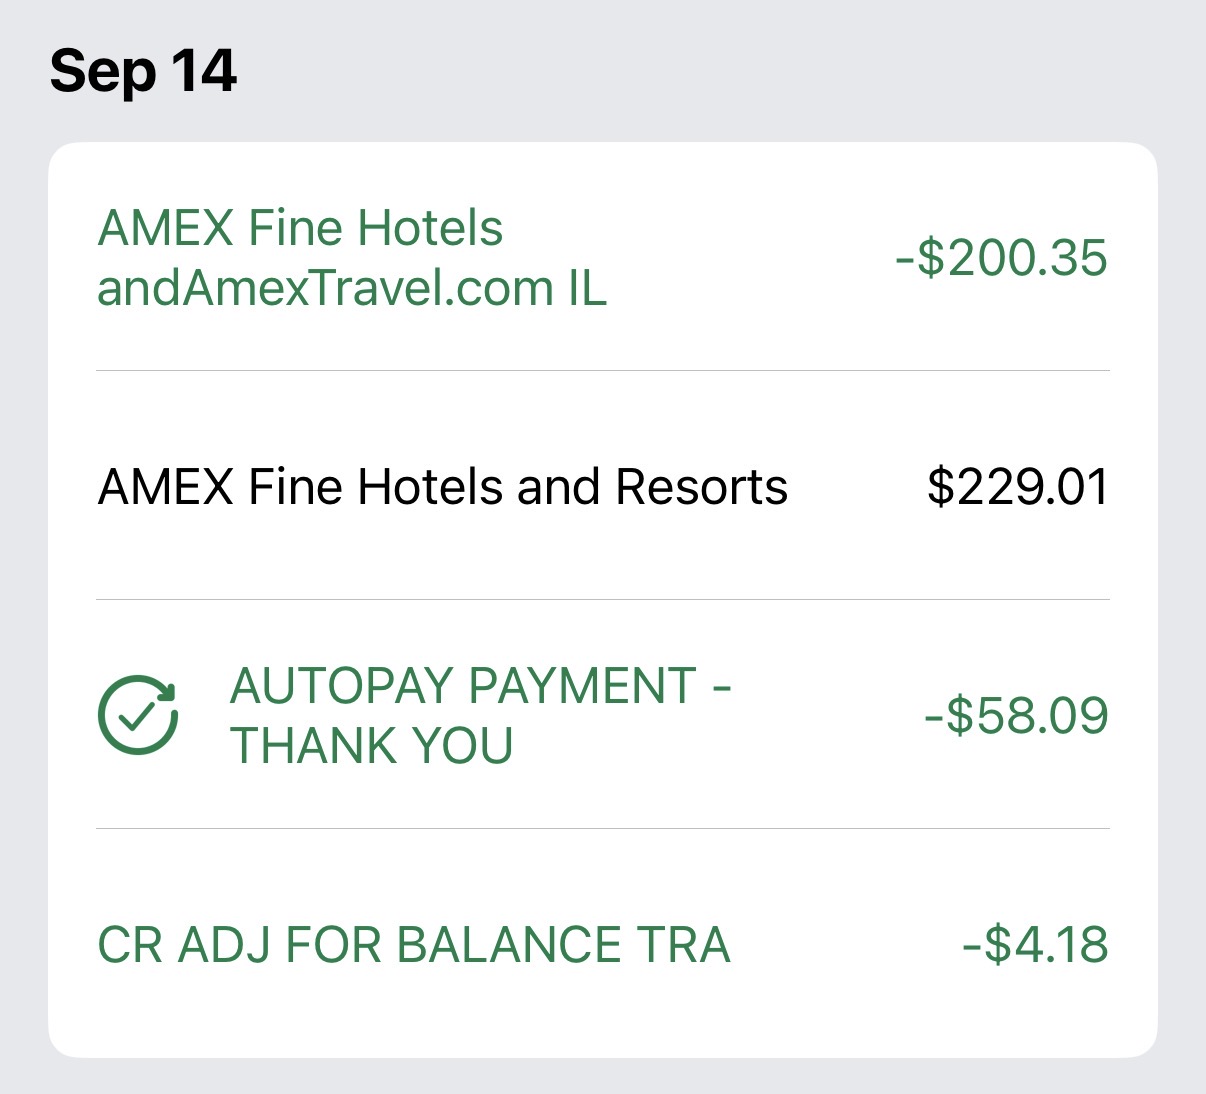The height and width of the screenshot is (1094, 1206).
Task: Click the autopay circular checkmark icon
Action: pos(138,715)
